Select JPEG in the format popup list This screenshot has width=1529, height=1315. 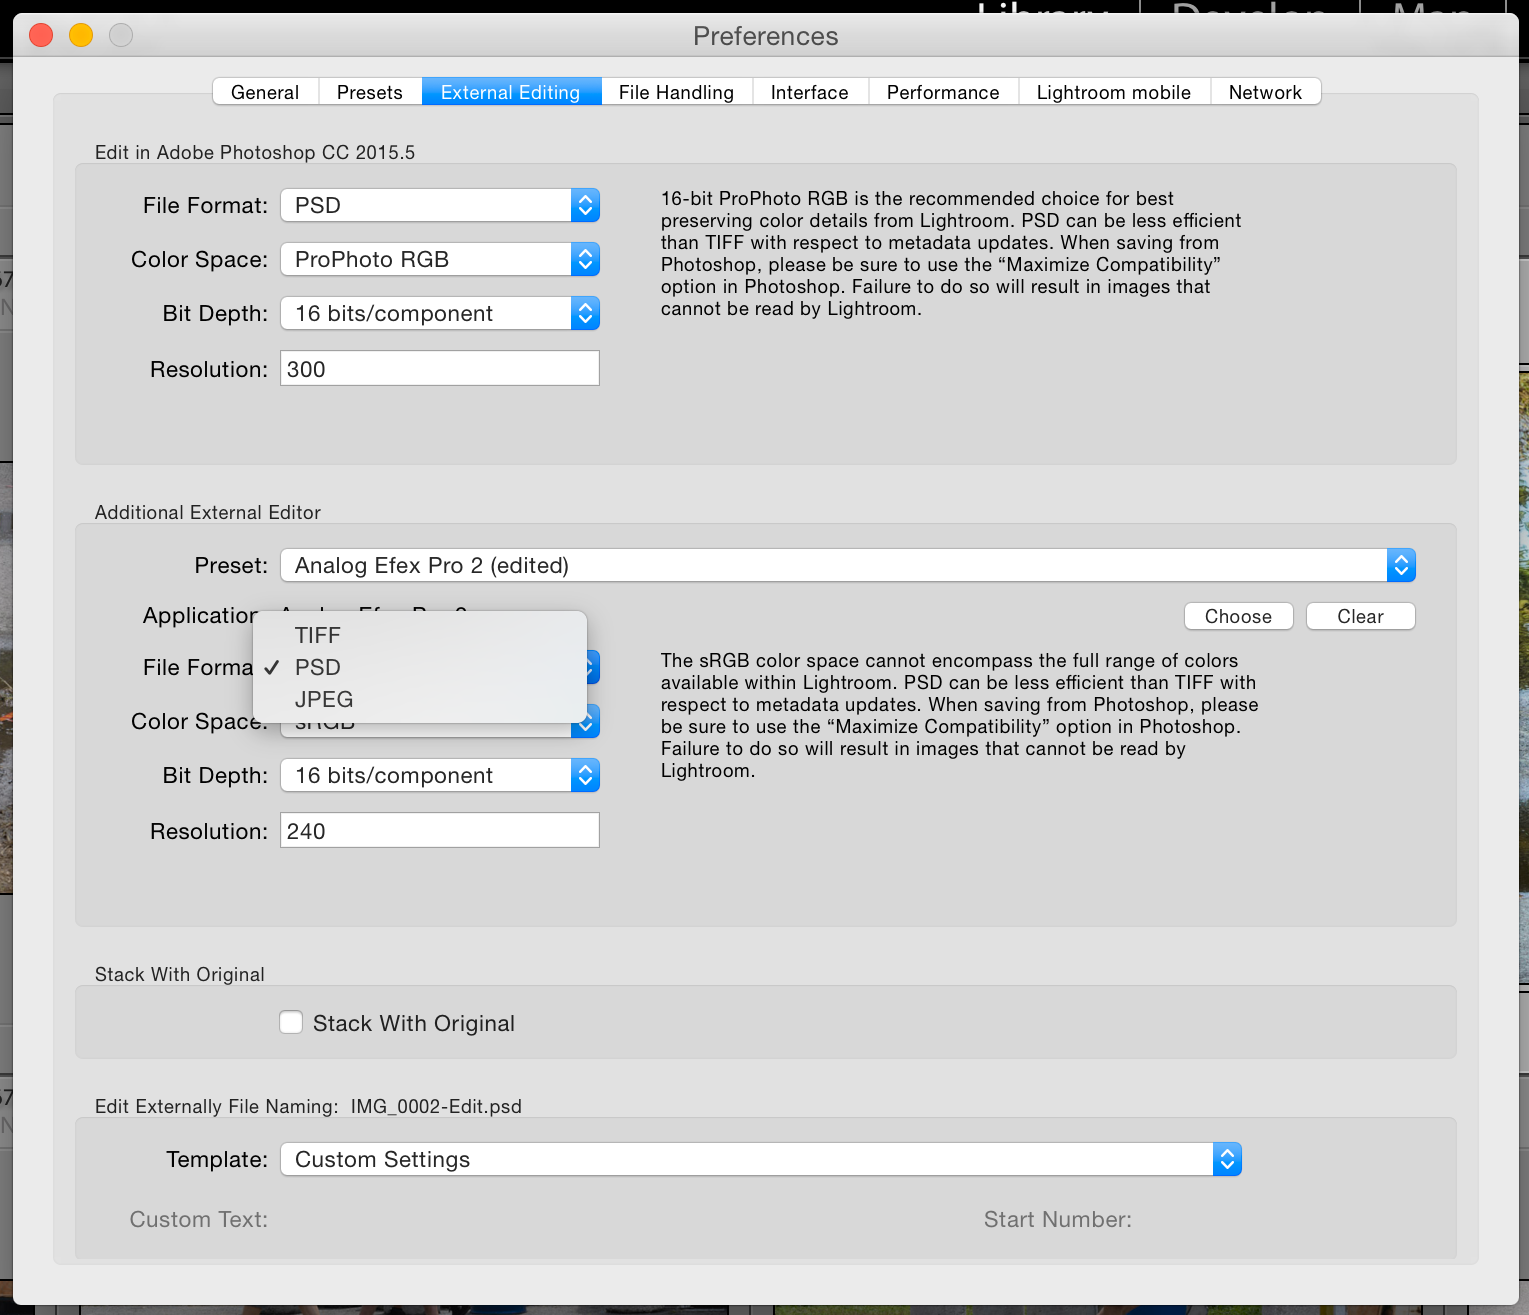324,699
